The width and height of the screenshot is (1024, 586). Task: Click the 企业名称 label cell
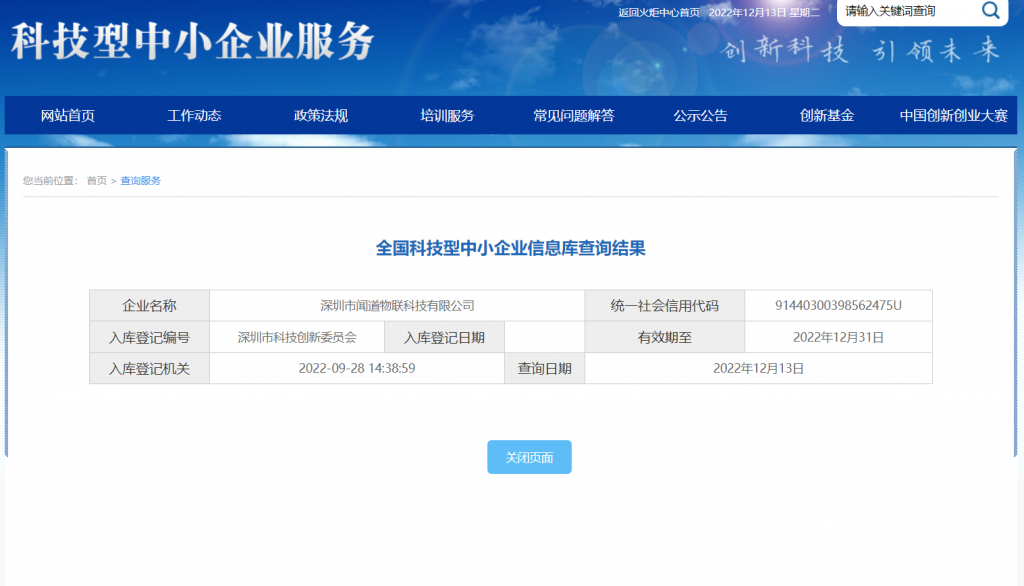pyautogui.click(x=150, y=306)
